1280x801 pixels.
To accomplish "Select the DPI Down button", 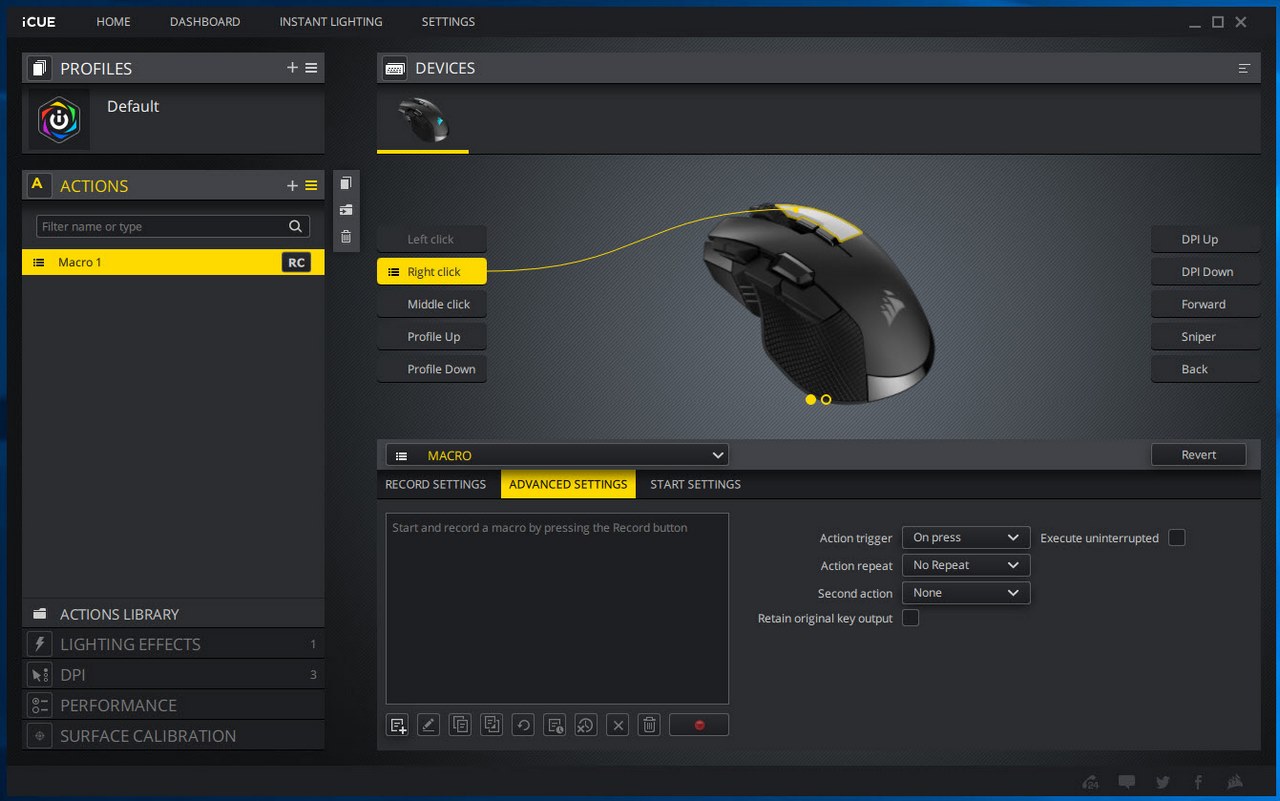I will pyautogui.click(x=1205, y=272).
